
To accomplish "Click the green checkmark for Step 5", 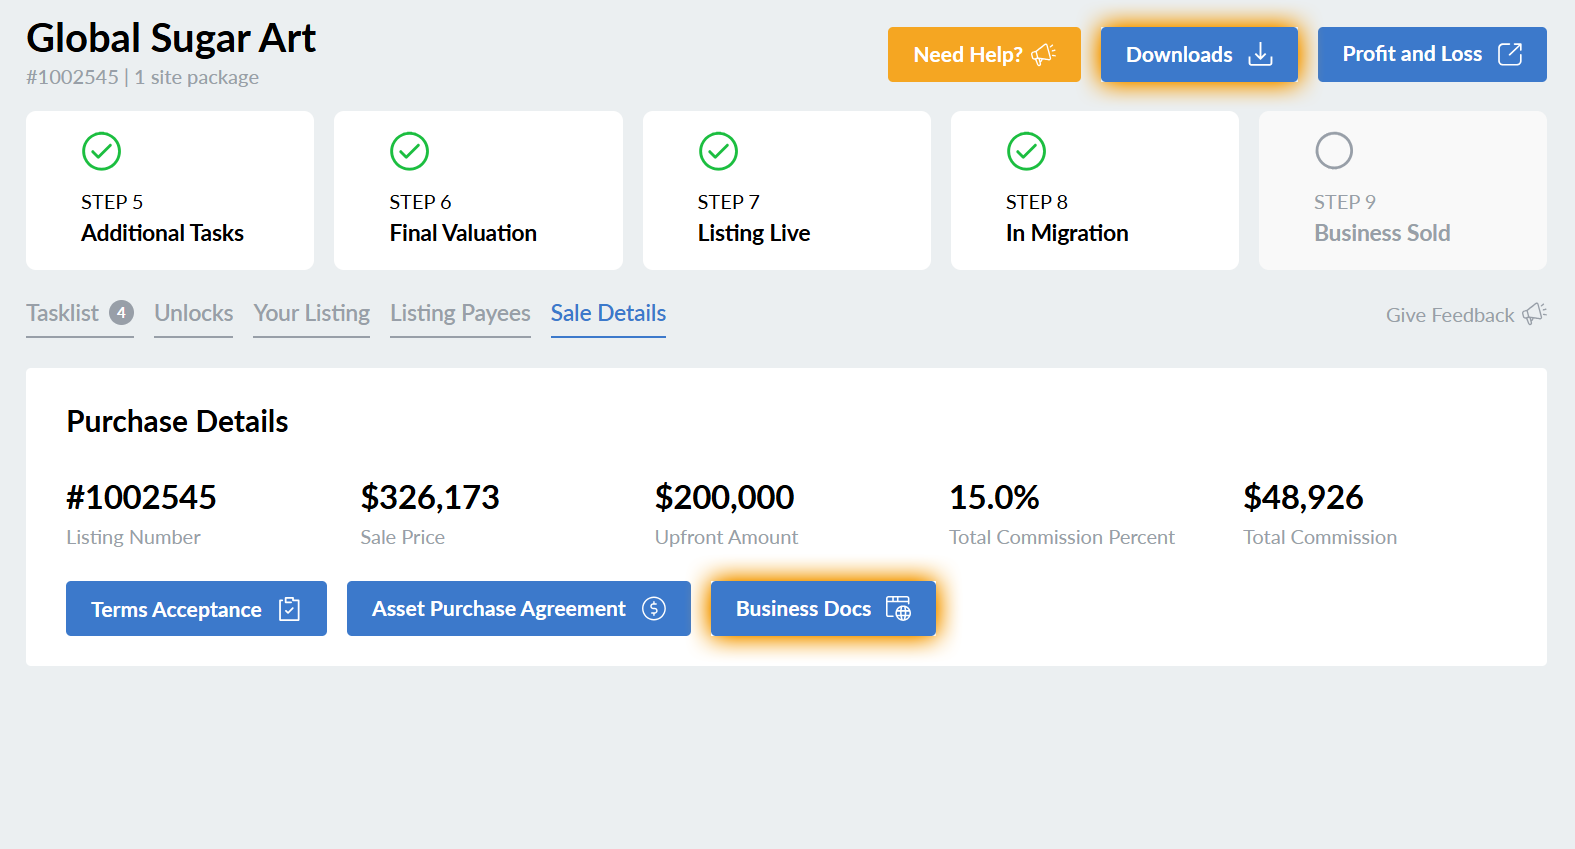I will [101, 151].
